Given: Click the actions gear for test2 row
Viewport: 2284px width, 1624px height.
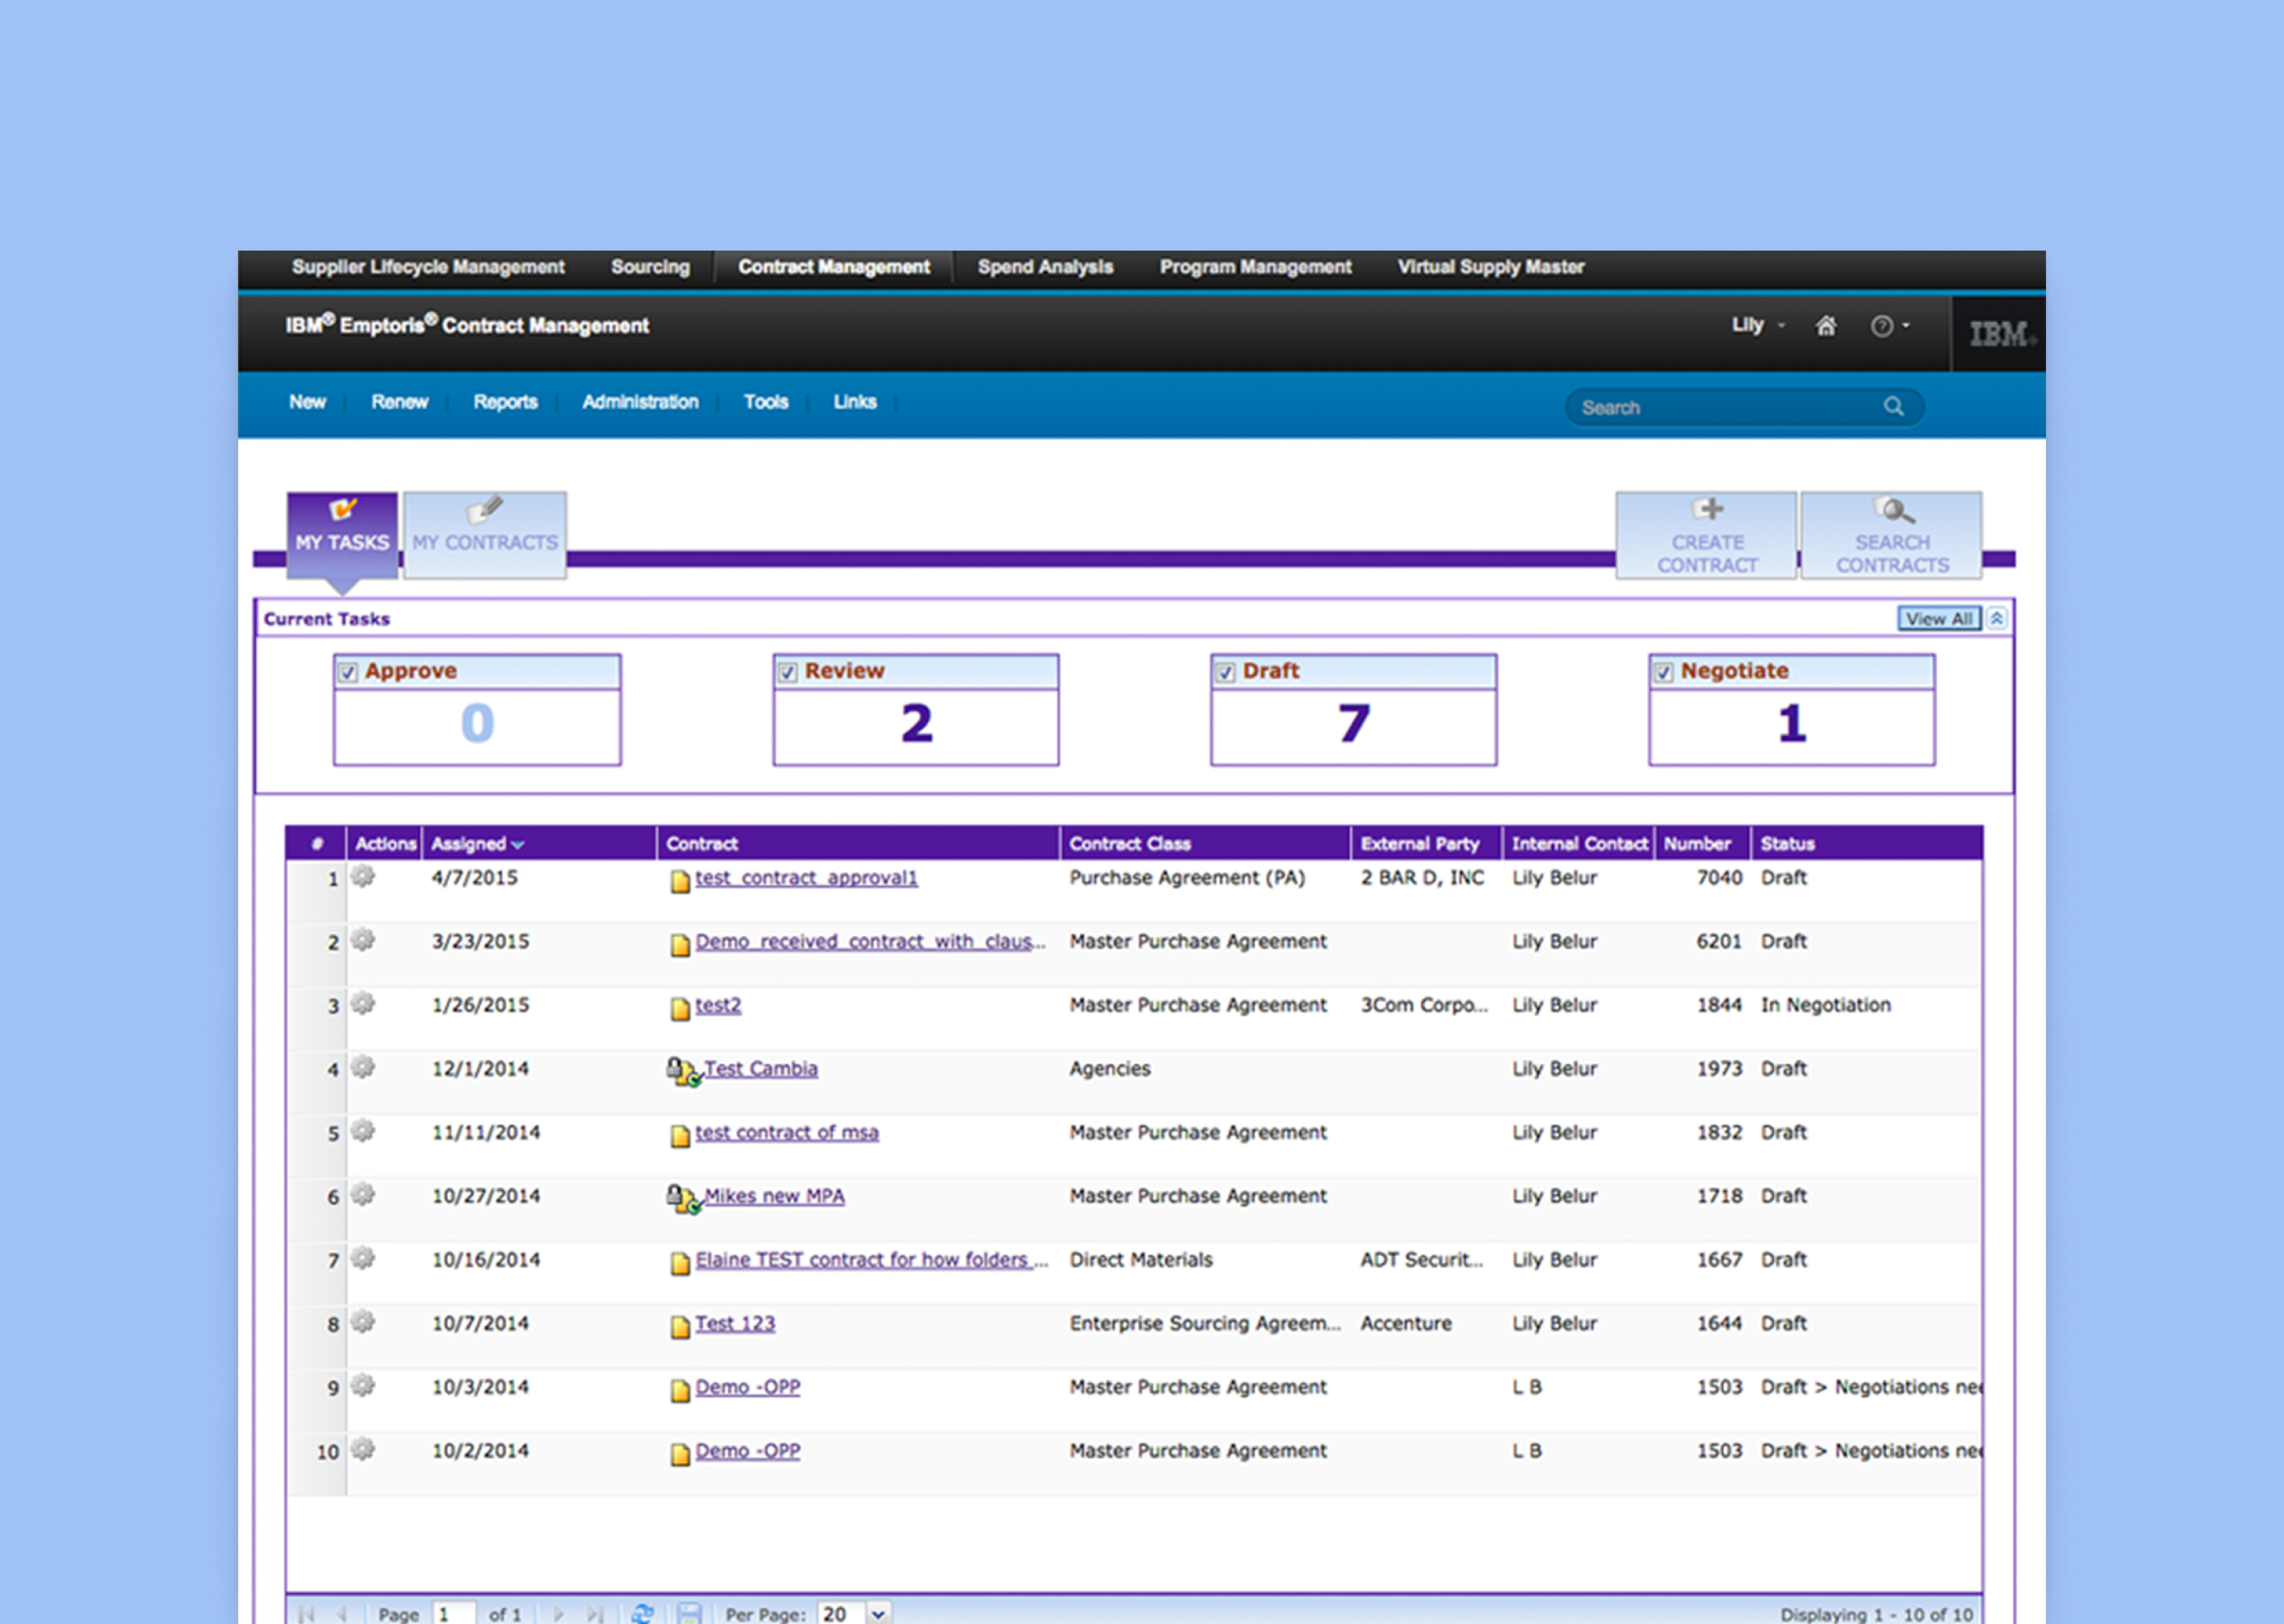Looking at the screenshot, I should (363, 1003).
